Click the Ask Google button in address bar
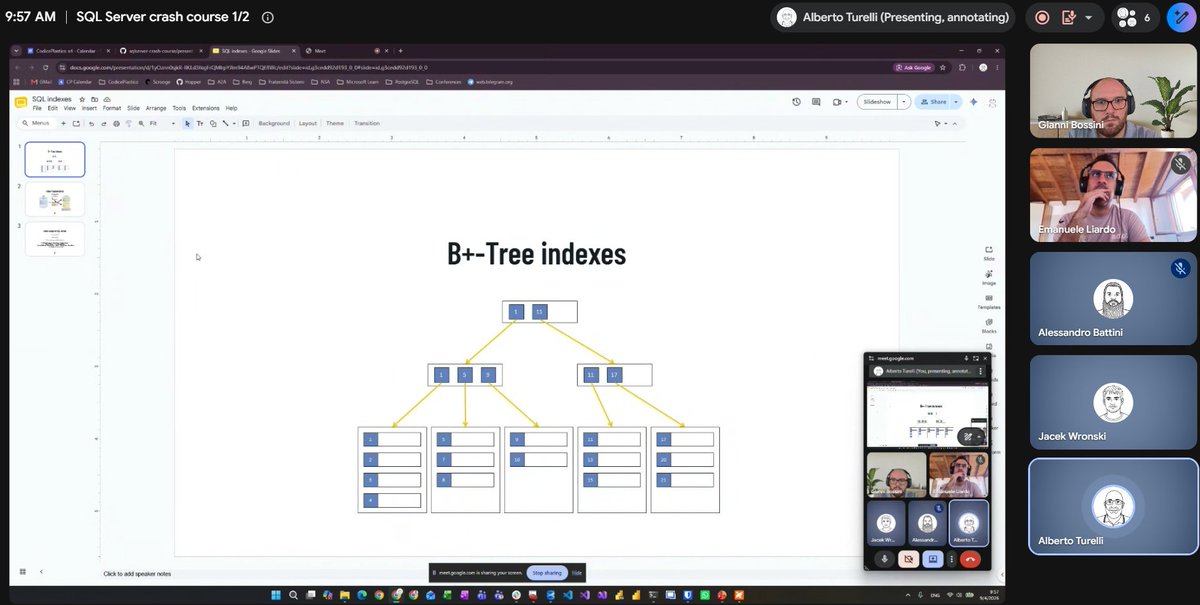1200x605 pixels. [x=914, y=67]
